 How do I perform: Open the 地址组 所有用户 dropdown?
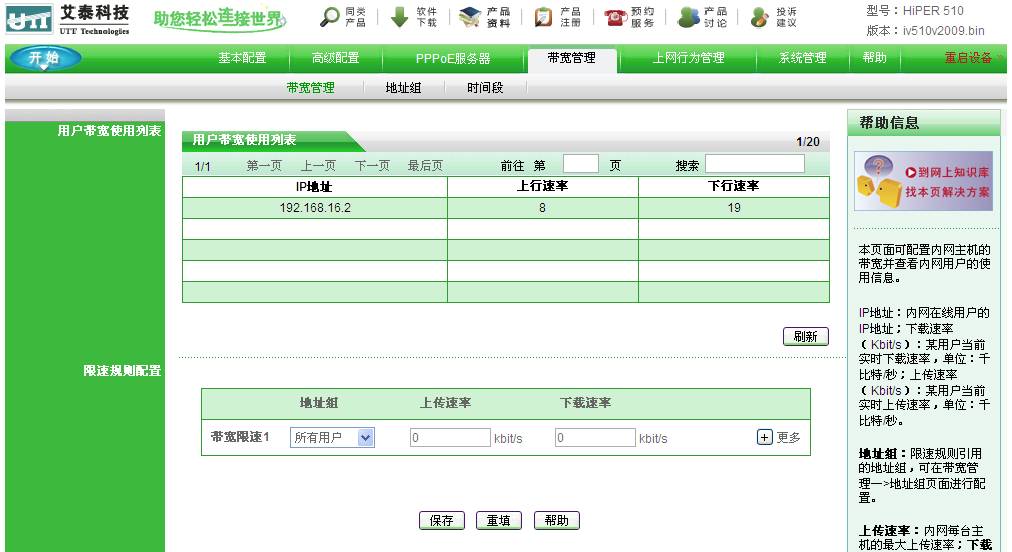coord(332,438)
